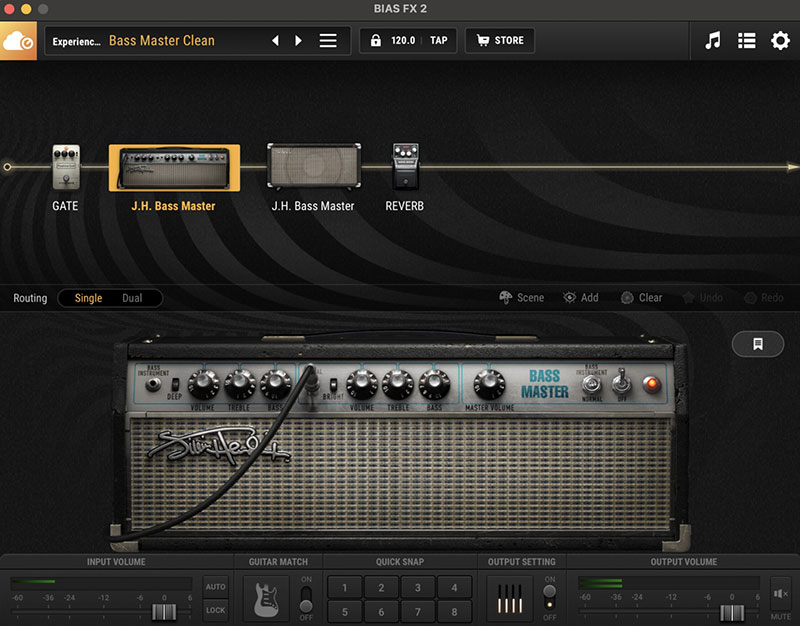Screen dimensions: 800x626
Task: Open the preset list hamburger menu
Action: click(328, 40)
